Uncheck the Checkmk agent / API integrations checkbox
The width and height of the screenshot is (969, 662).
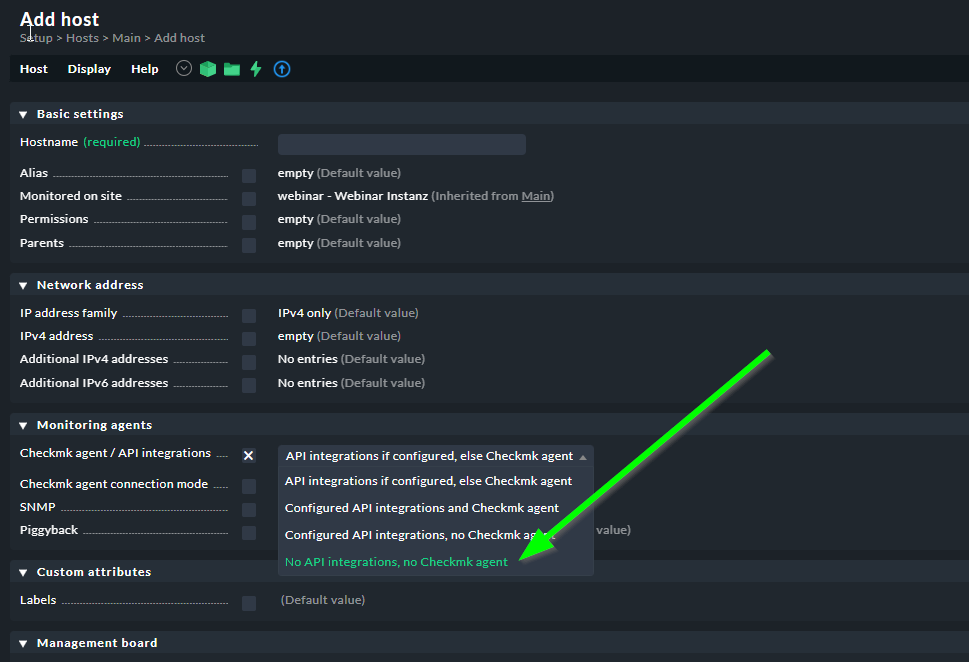[x=249, y=456]
